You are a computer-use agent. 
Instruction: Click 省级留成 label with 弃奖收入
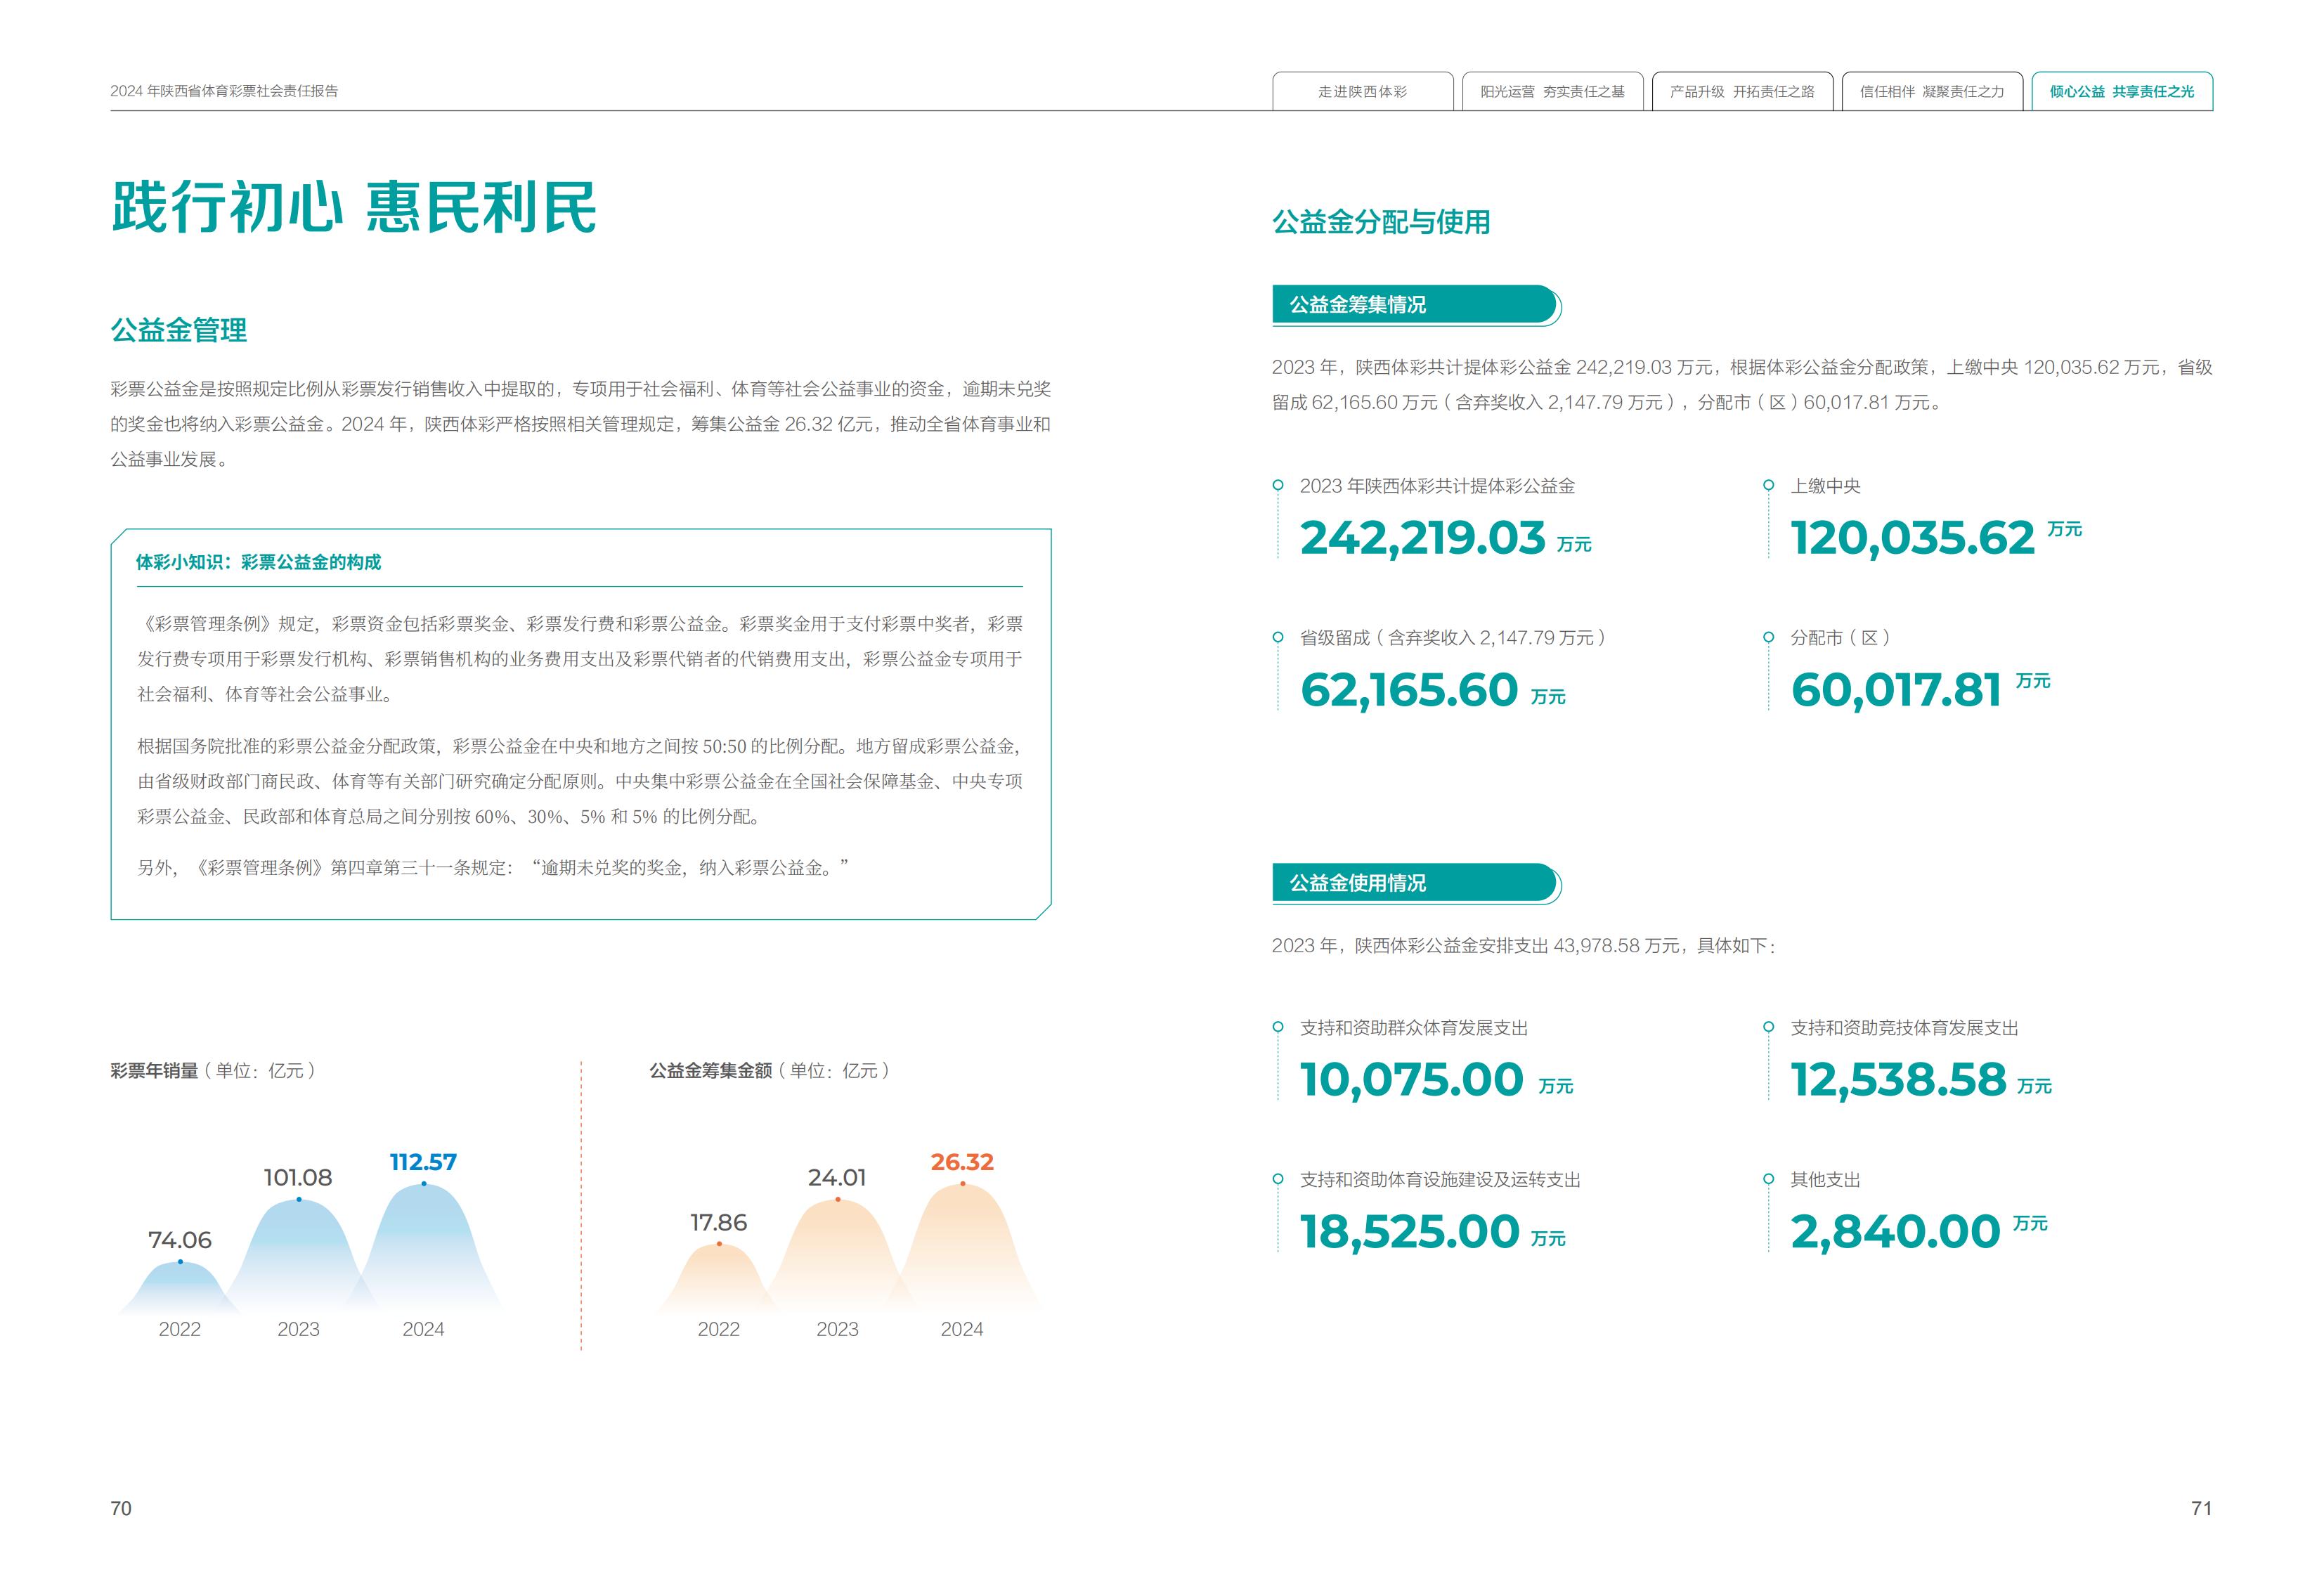click(1453, 638)
